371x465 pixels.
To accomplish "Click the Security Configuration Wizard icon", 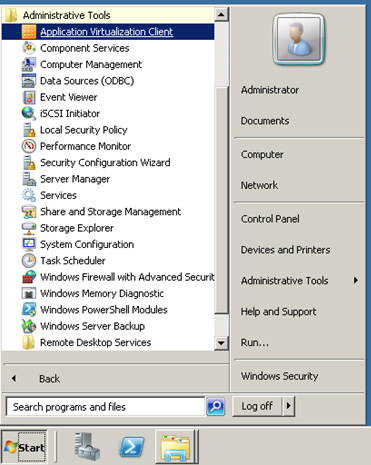I will 29,163.
